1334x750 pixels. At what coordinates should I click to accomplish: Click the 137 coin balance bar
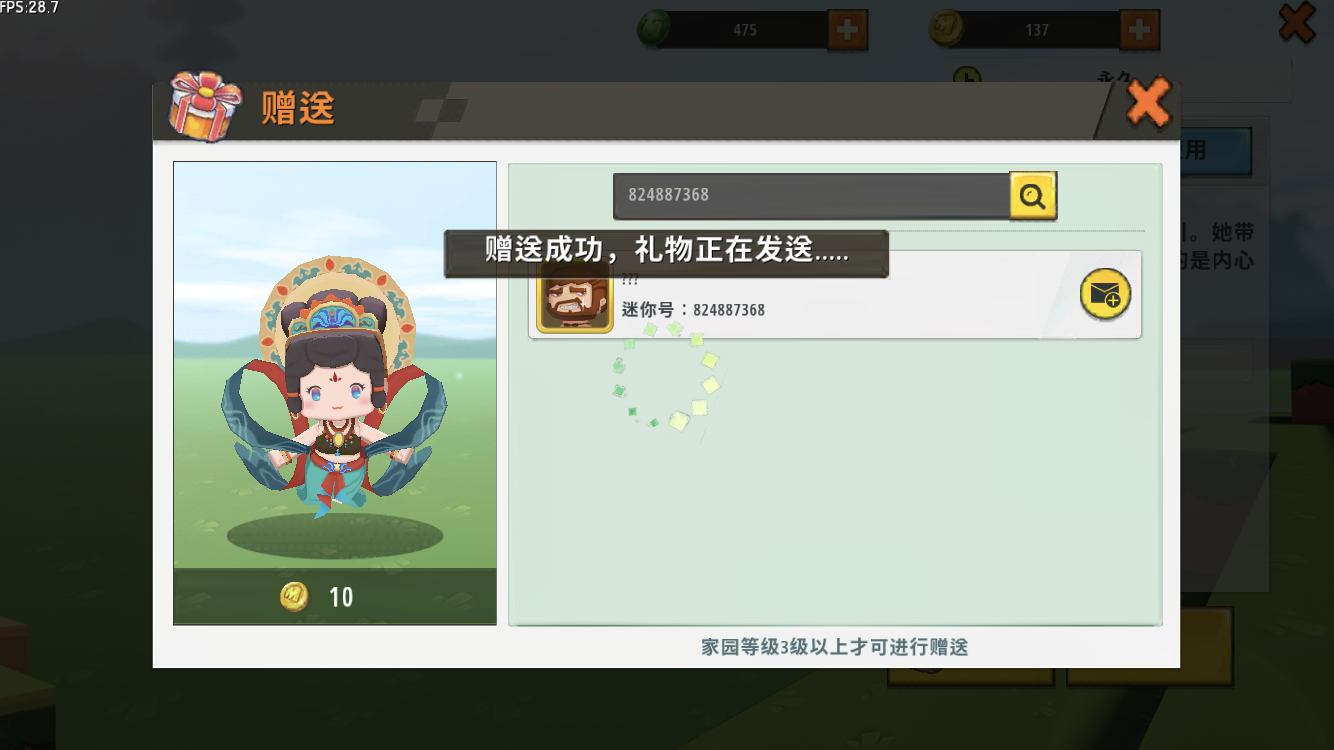(x=1037, y=30)
